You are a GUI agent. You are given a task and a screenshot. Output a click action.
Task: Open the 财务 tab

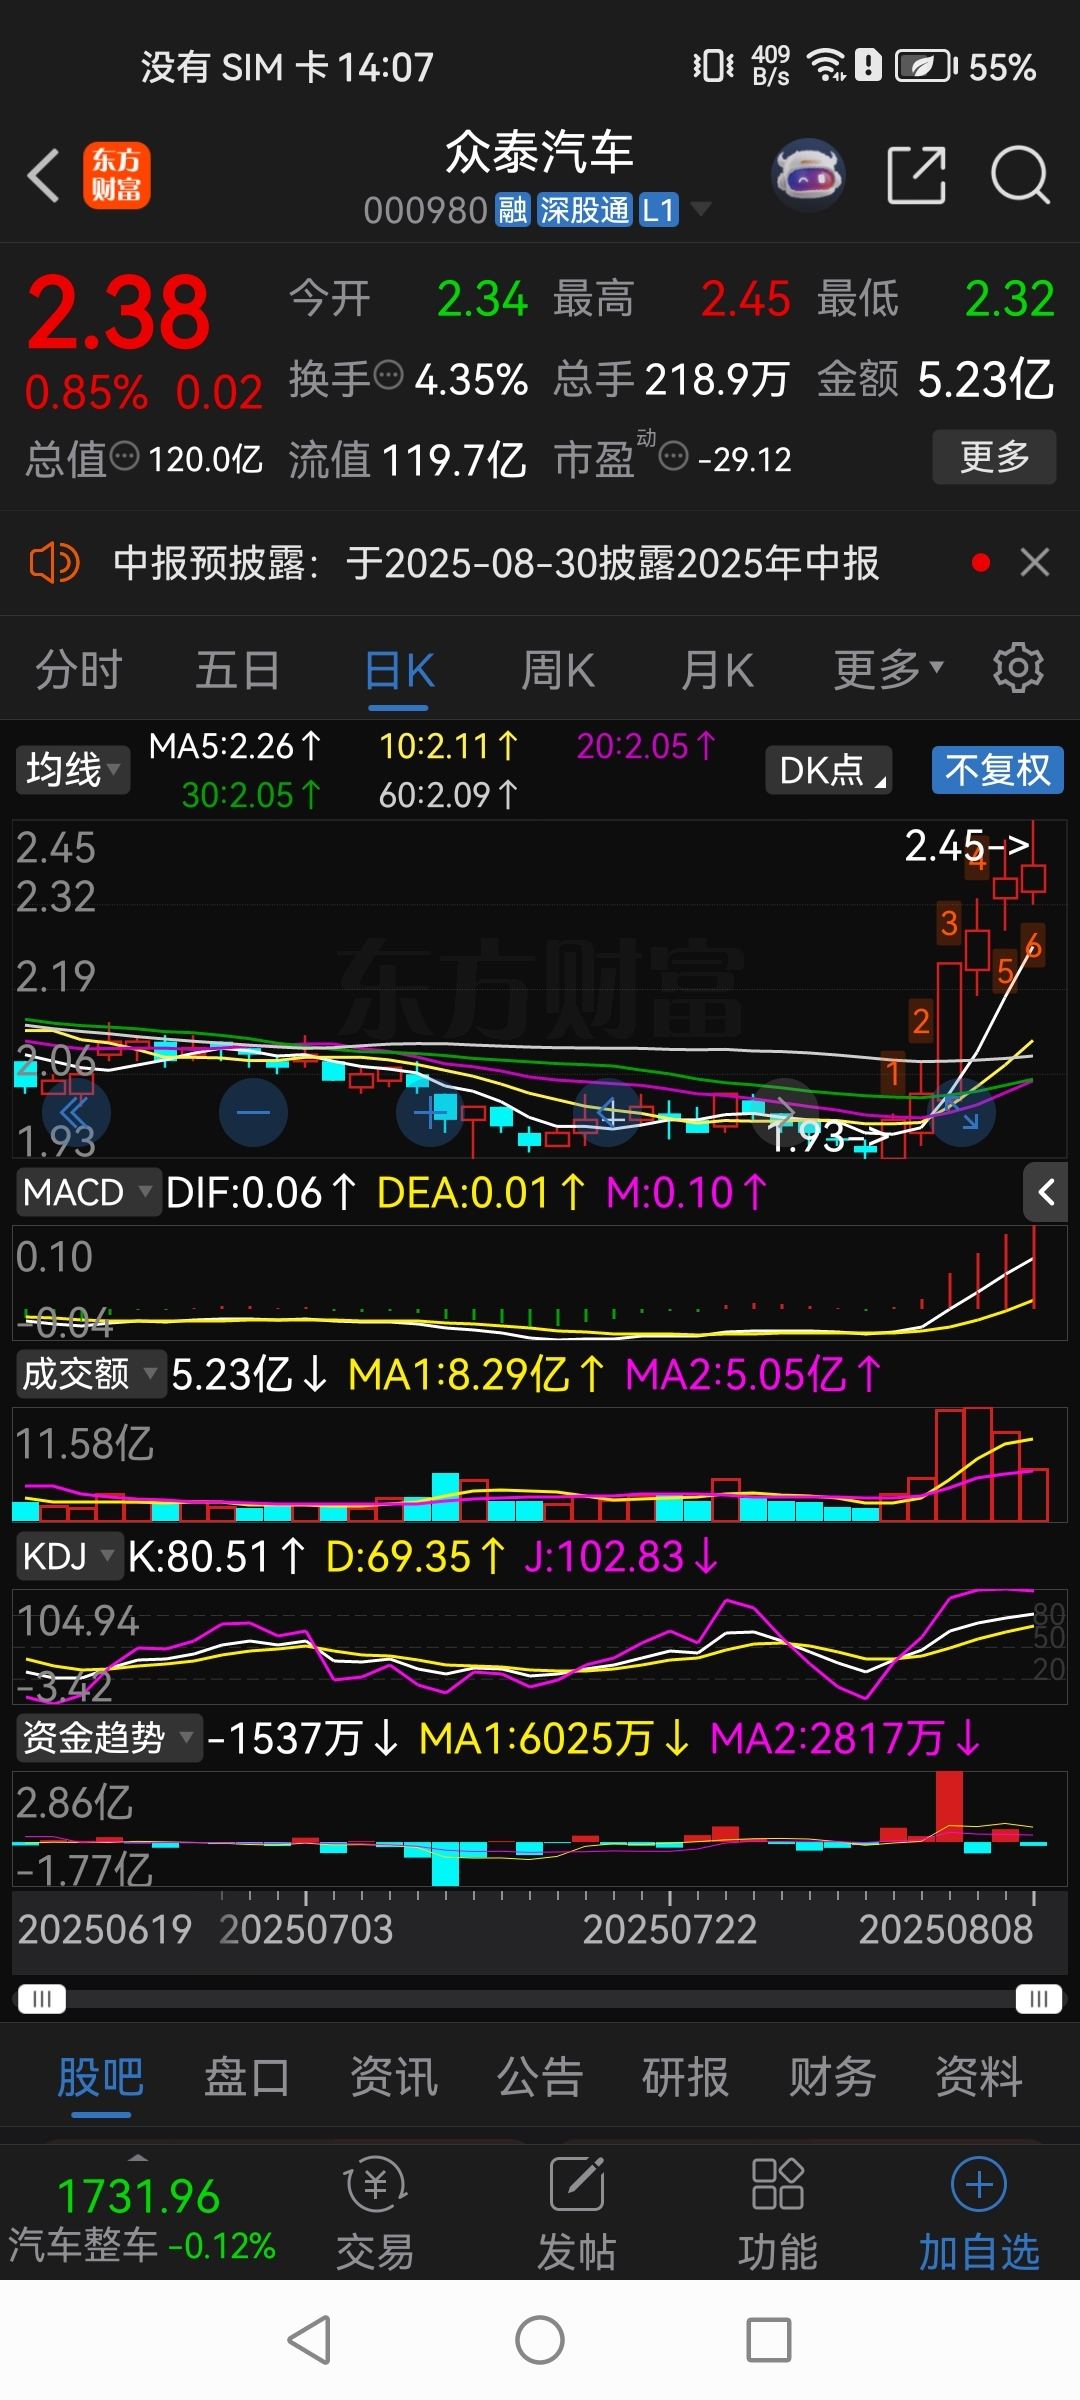[x=832, y=2078]
